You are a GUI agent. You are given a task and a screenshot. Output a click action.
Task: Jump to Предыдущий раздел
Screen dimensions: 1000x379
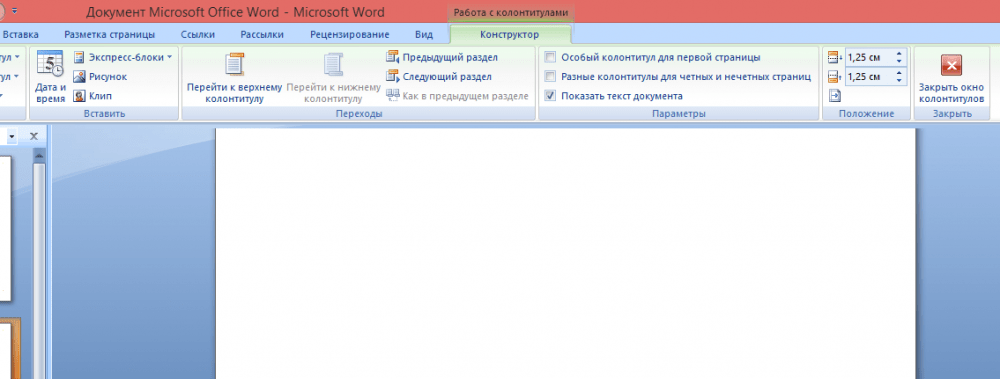(442, 57)
